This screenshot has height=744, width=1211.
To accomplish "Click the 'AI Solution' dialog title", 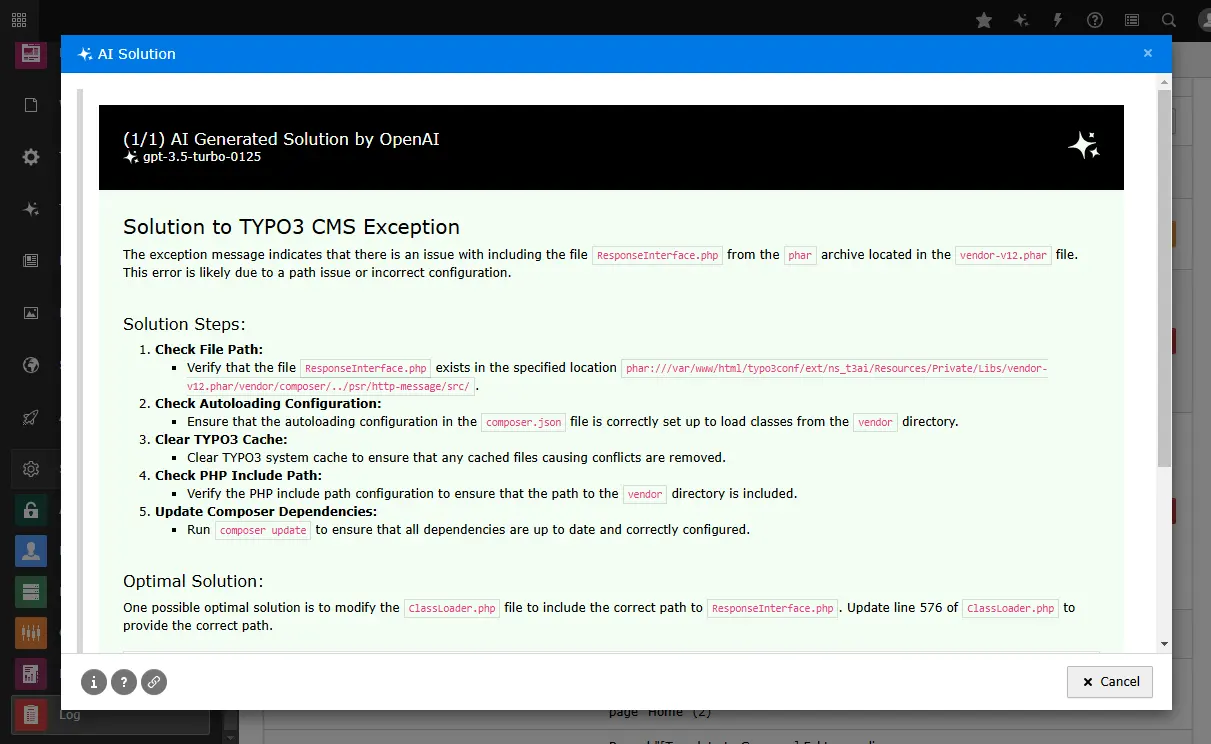I will [136, 54].
